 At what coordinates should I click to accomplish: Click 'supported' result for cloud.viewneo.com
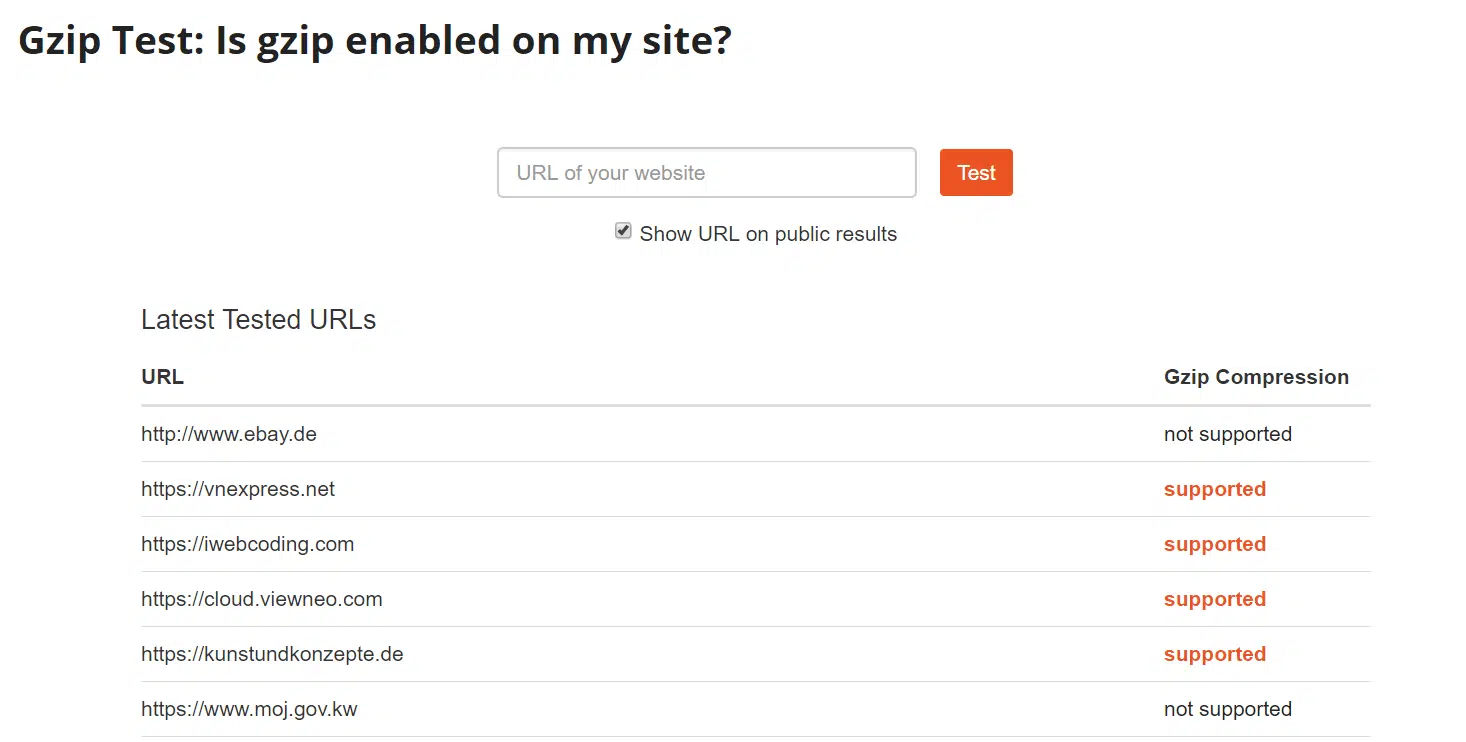pos(1214,599)
